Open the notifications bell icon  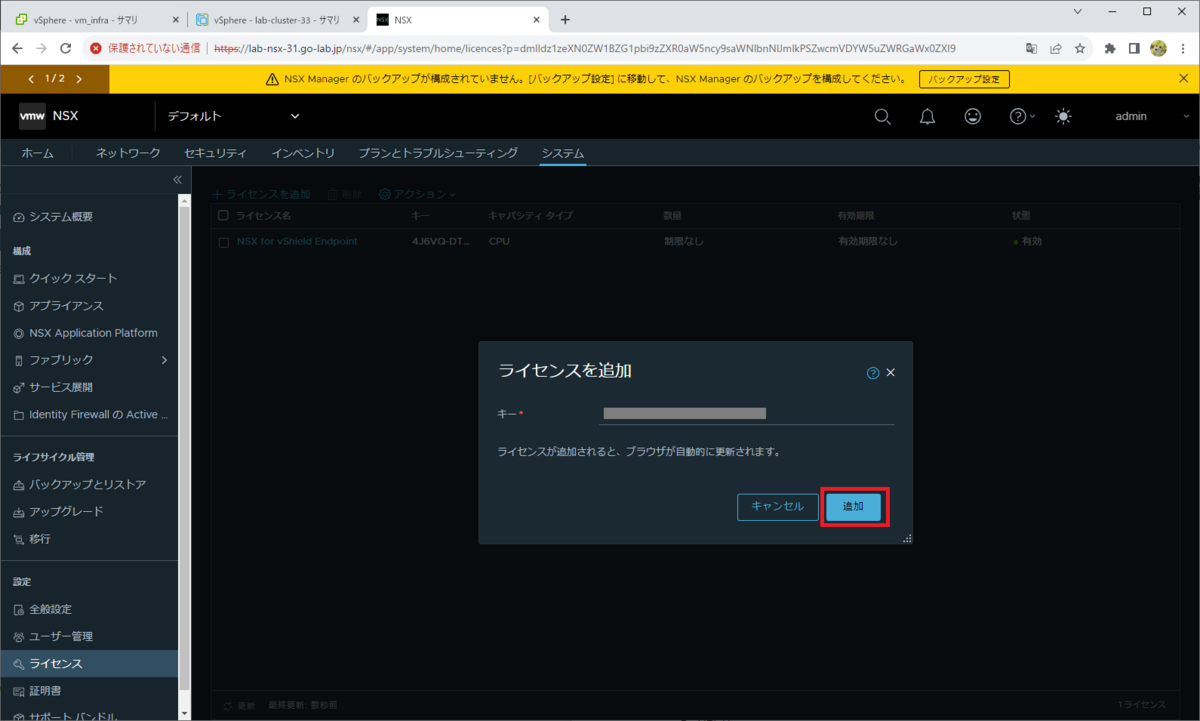[927, 116]
